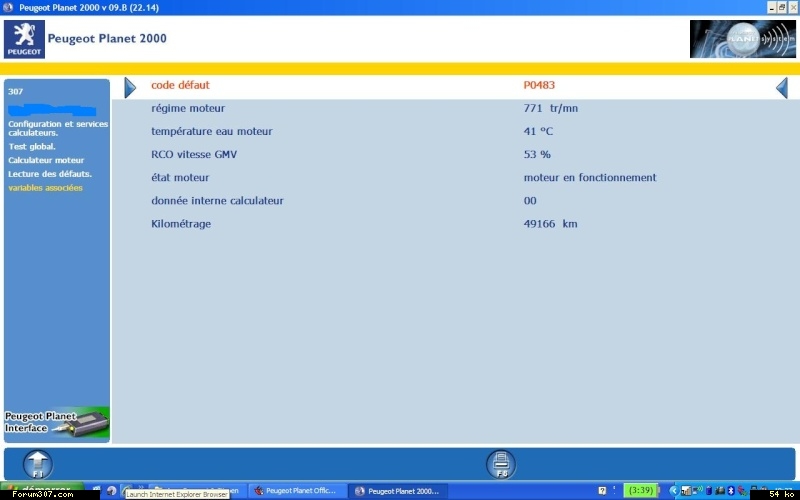Screen dimensions: 800x500
Task: Select Calculateur moteur in navigation panel
Action: point(46,160)
